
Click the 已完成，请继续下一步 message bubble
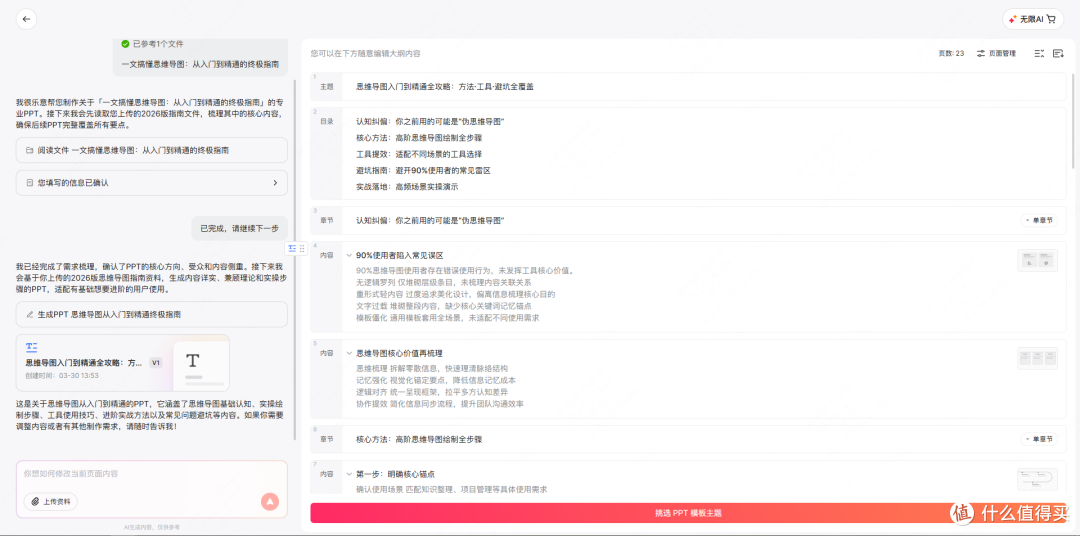click(x=239, y=229)
